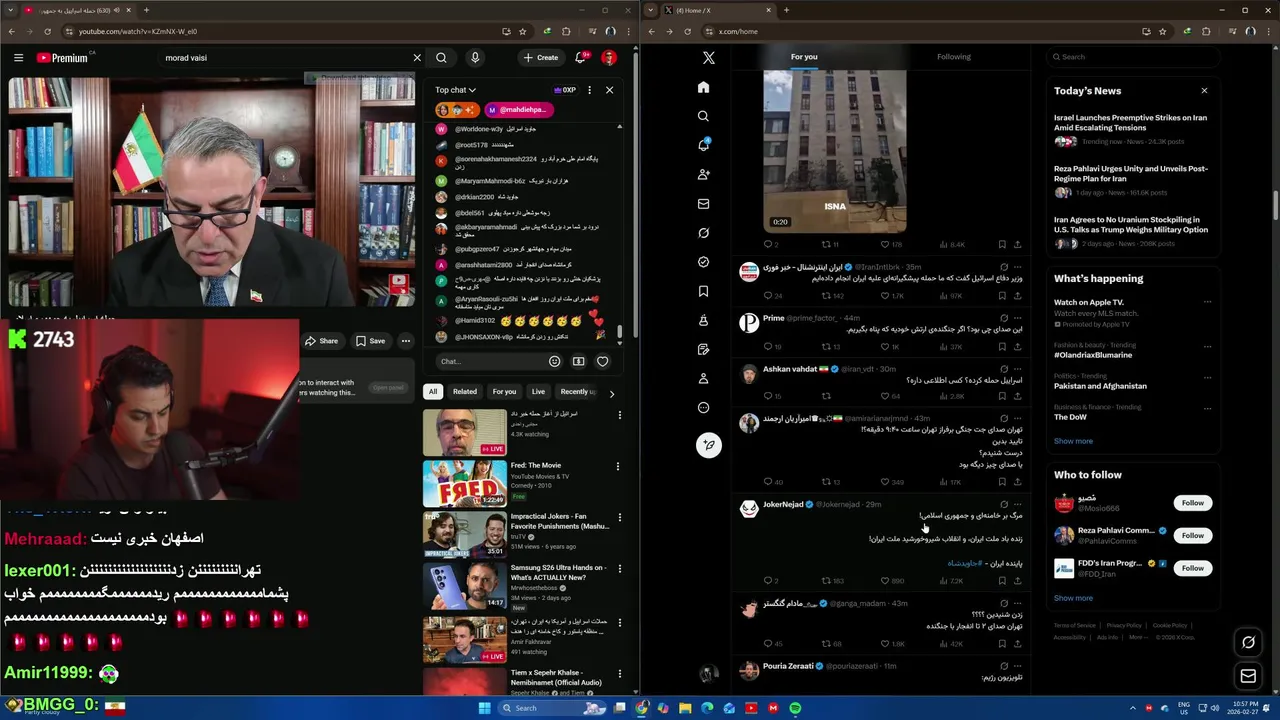This screenshot has width=1280, height=720.
Task: Close the live chat panel
Action: [x=609, y=90]
